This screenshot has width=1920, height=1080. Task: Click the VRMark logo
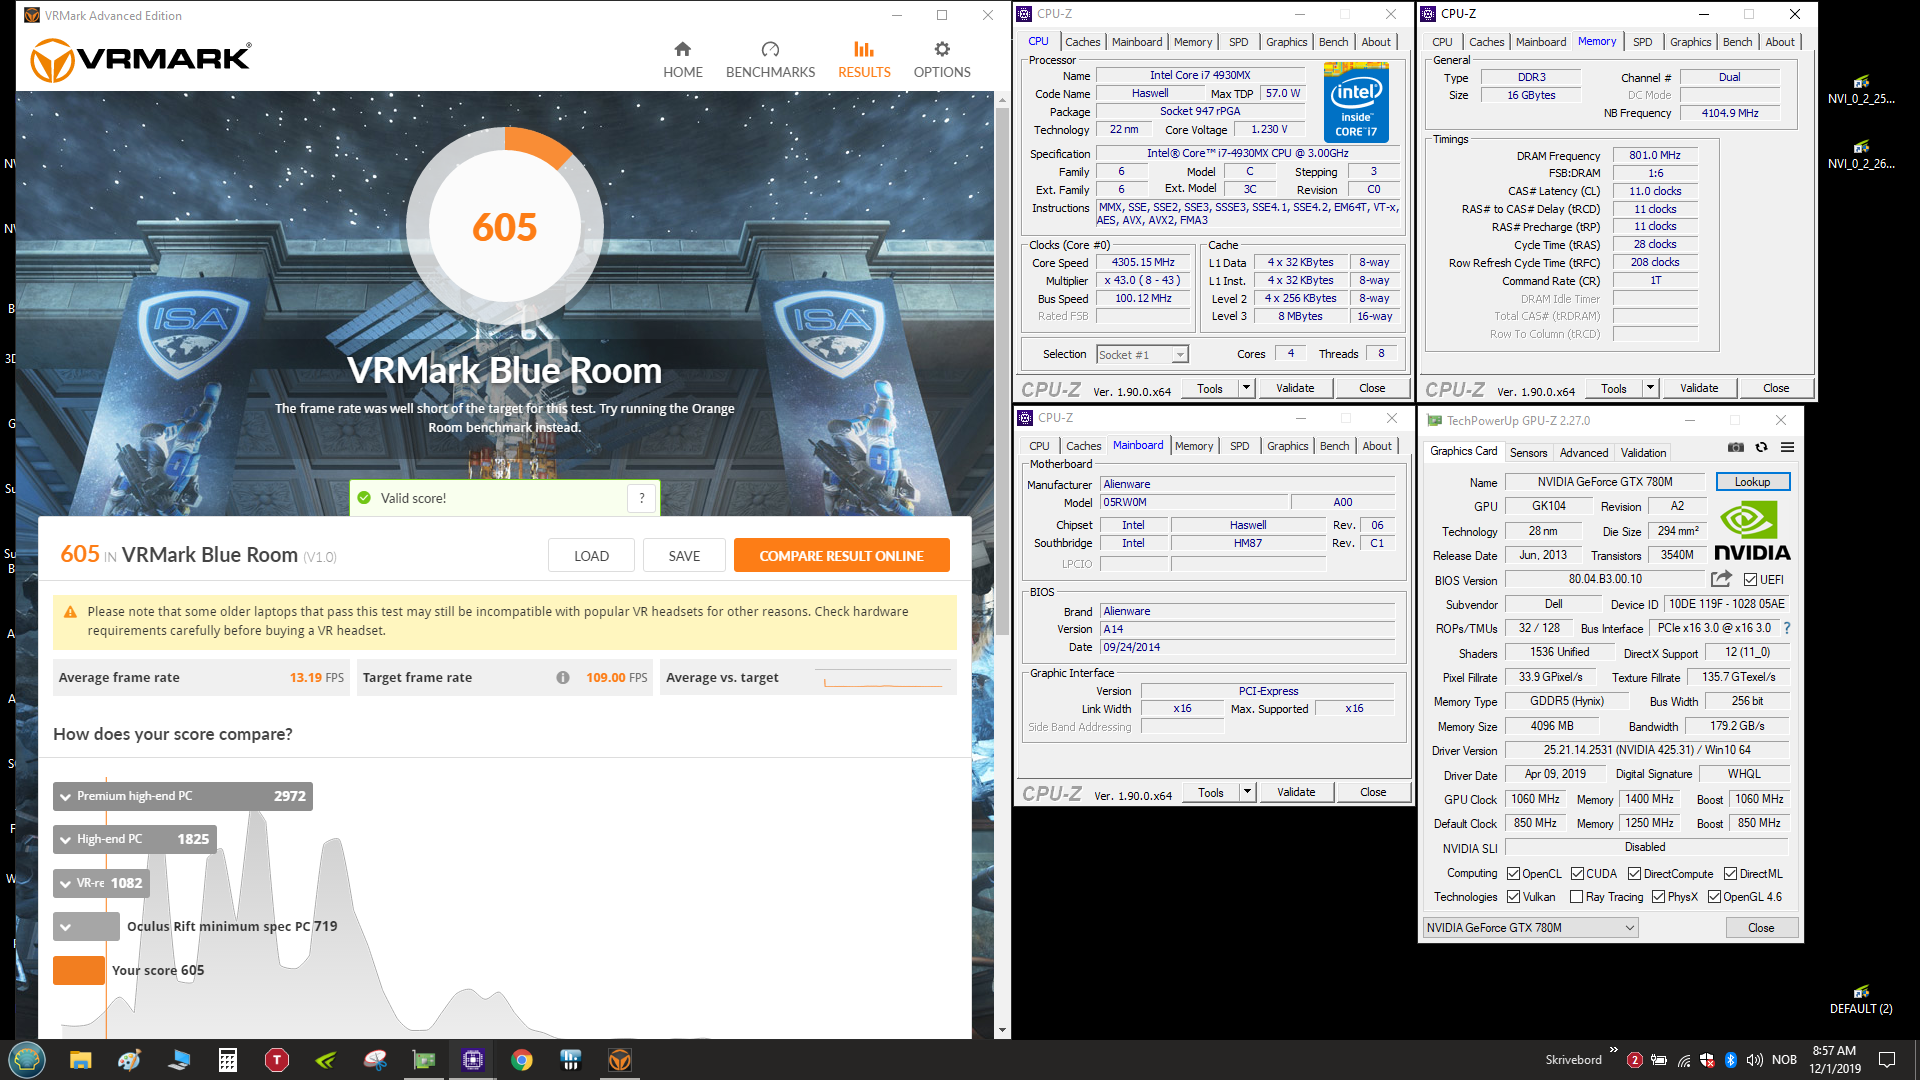140,60
